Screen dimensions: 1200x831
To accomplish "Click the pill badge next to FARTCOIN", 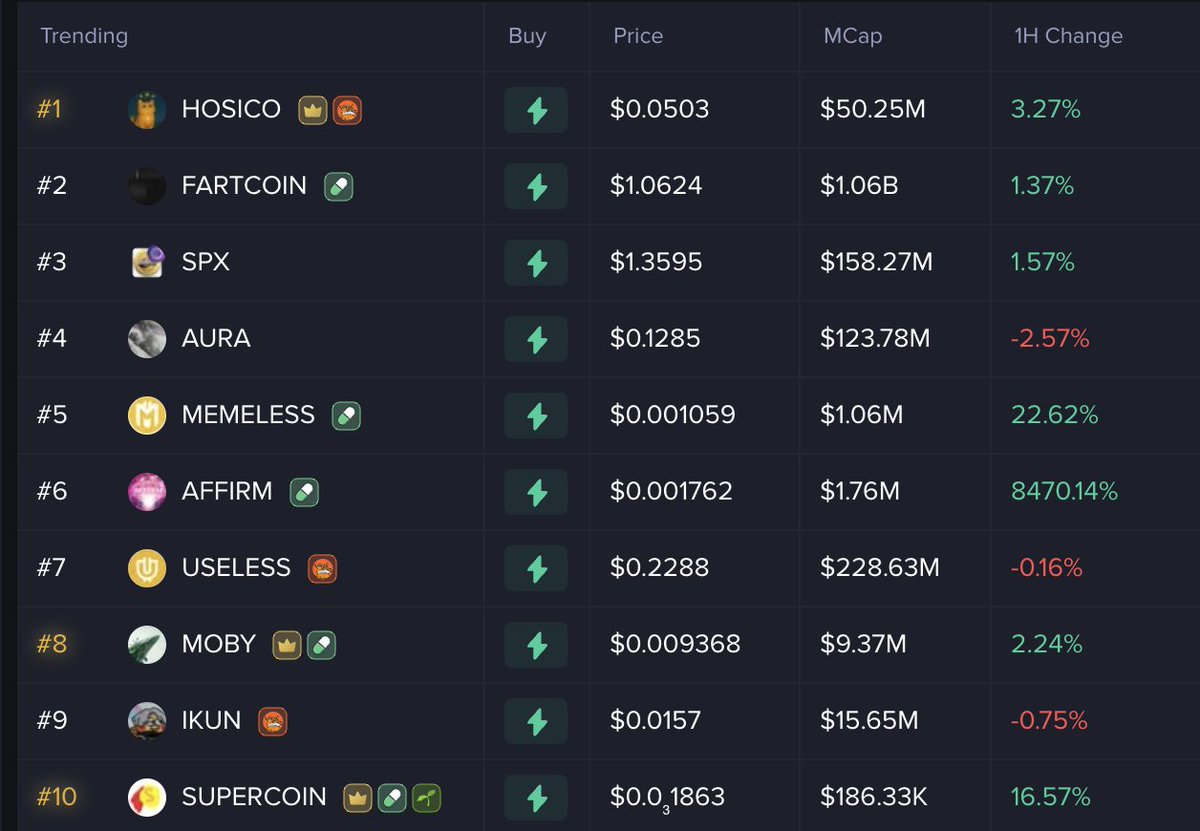I will [x=339, y=187].
